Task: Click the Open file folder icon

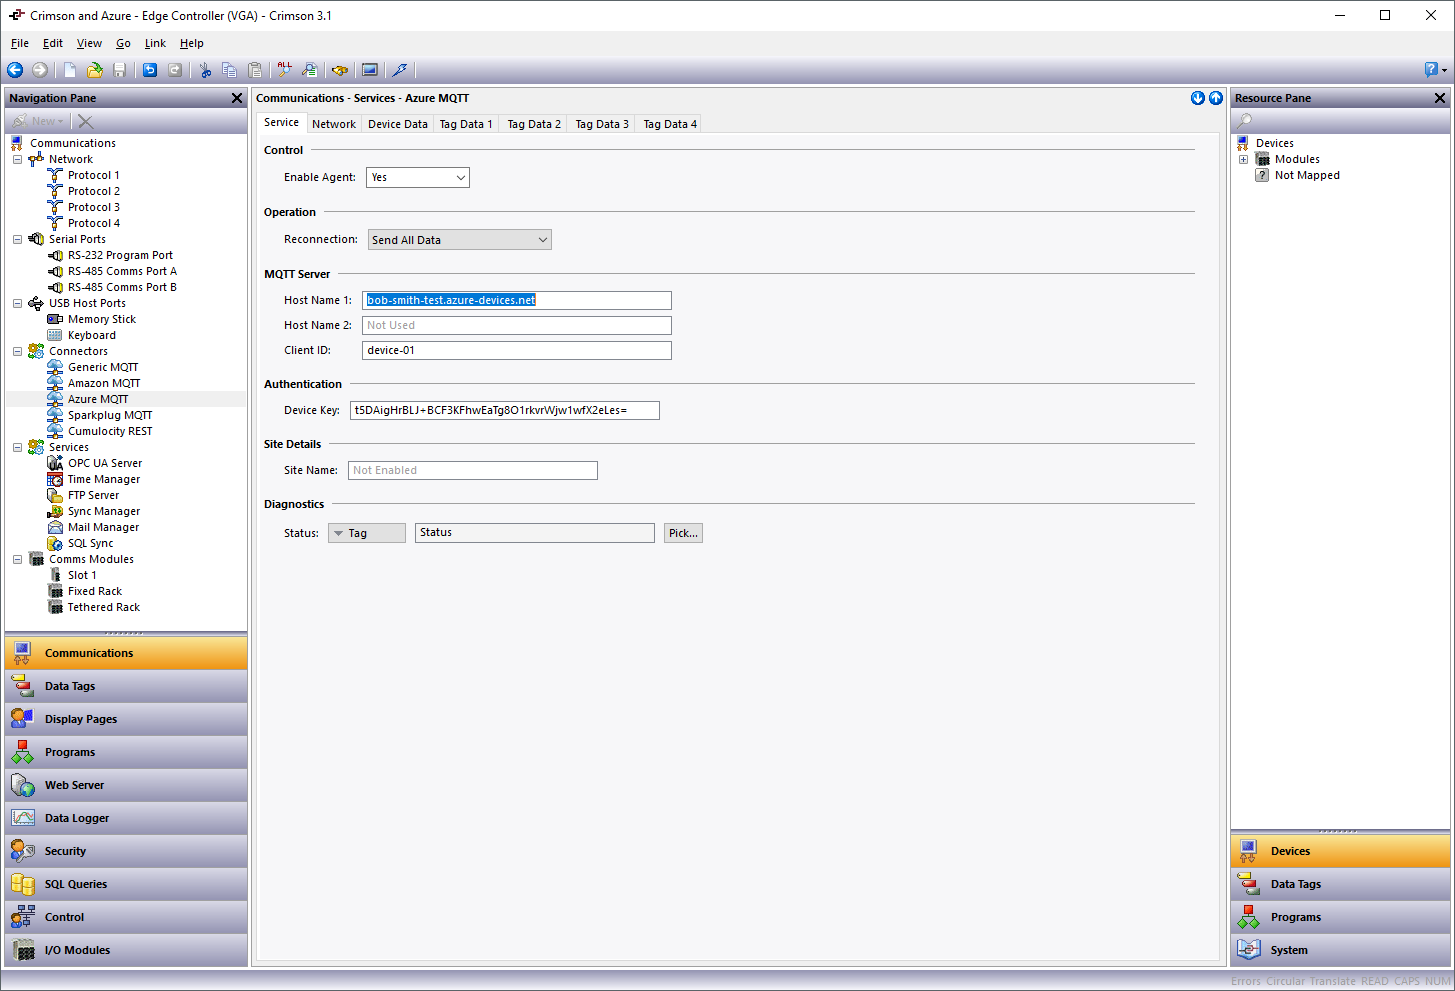Action: click(95, 70)
